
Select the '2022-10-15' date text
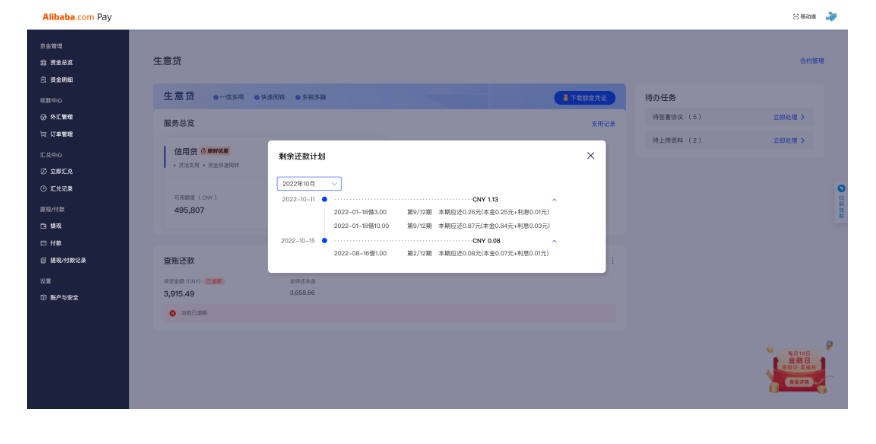[x=298, y=241]
